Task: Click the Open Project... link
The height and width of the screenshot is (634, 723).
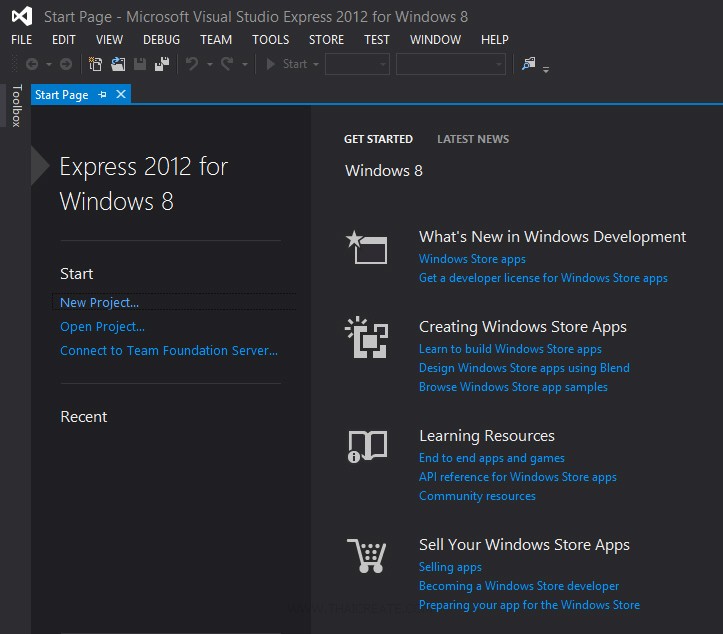Action: 102,326
